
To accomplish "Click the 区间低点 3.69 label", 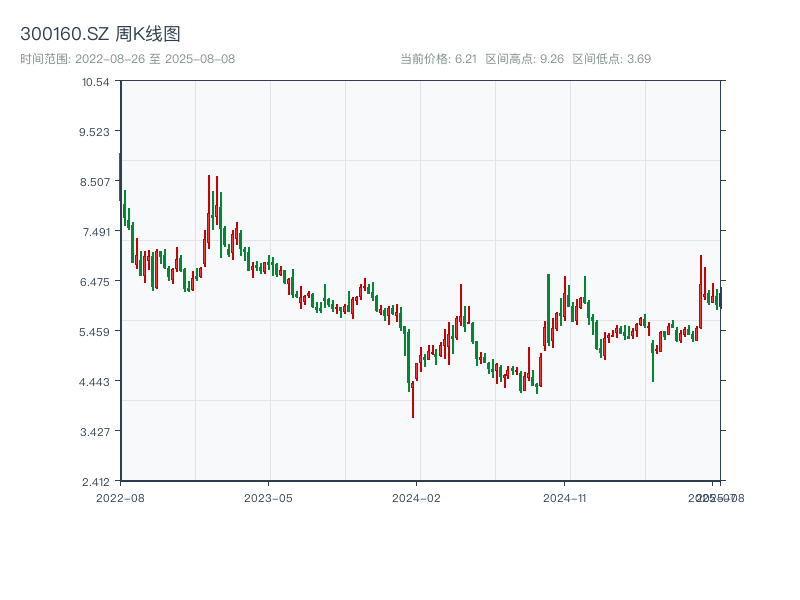I will click(611, 59).
